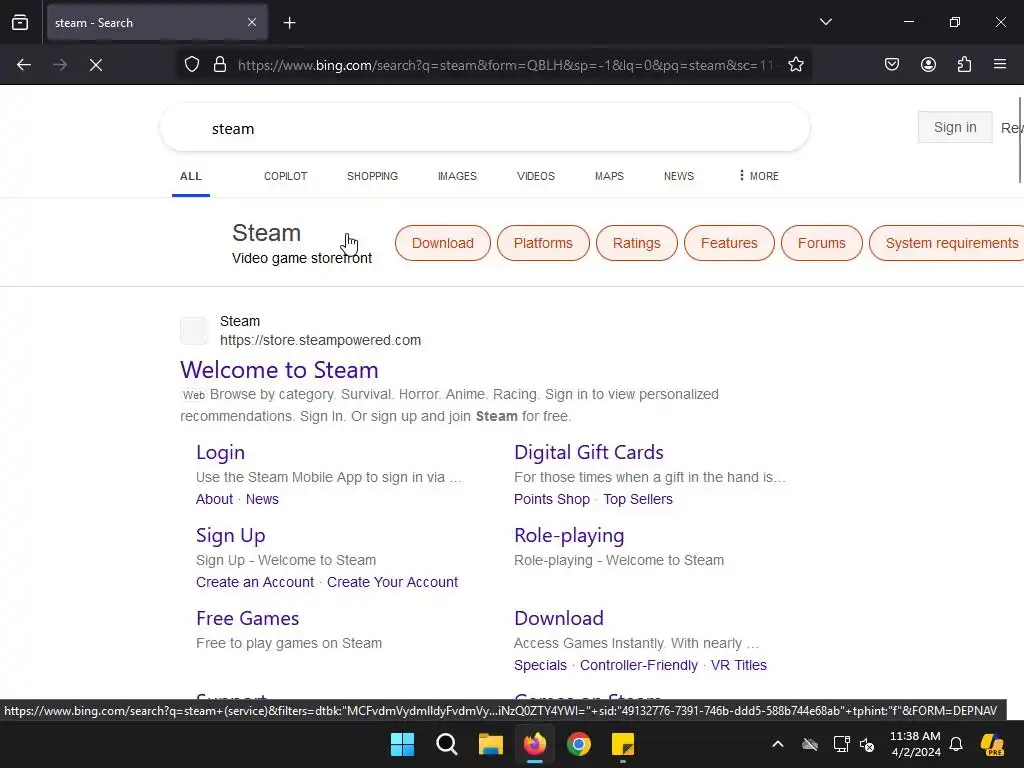Viewport: 1024px width, 768px height.
Task: Open the Create Your Account link
Action: (x=392, y=582)
